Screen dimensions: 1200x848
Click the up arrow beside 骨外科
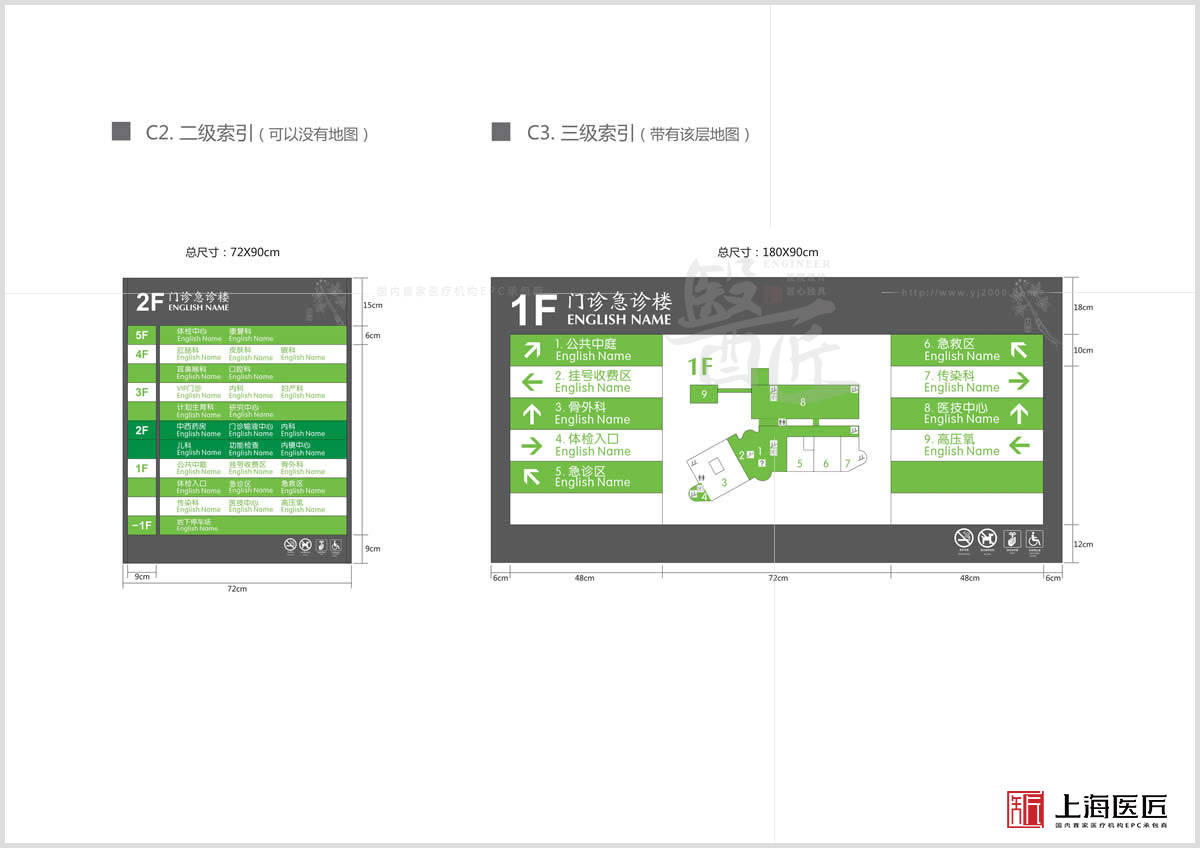click(532, 413)
